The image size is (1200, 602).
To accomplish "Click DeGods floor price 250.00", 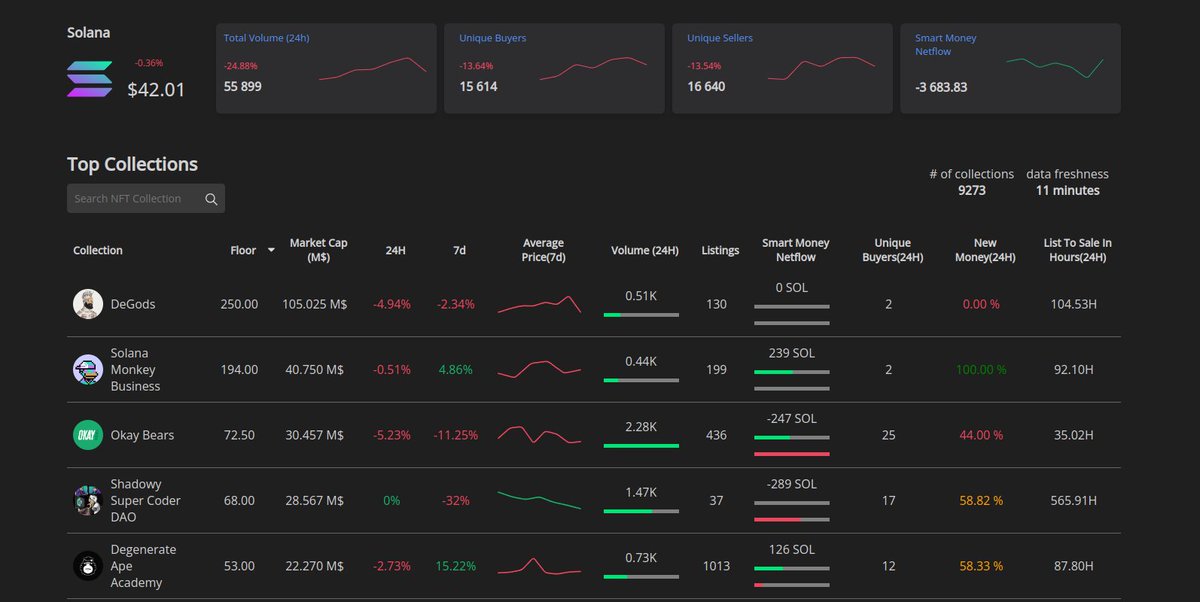I will (239, 304).
